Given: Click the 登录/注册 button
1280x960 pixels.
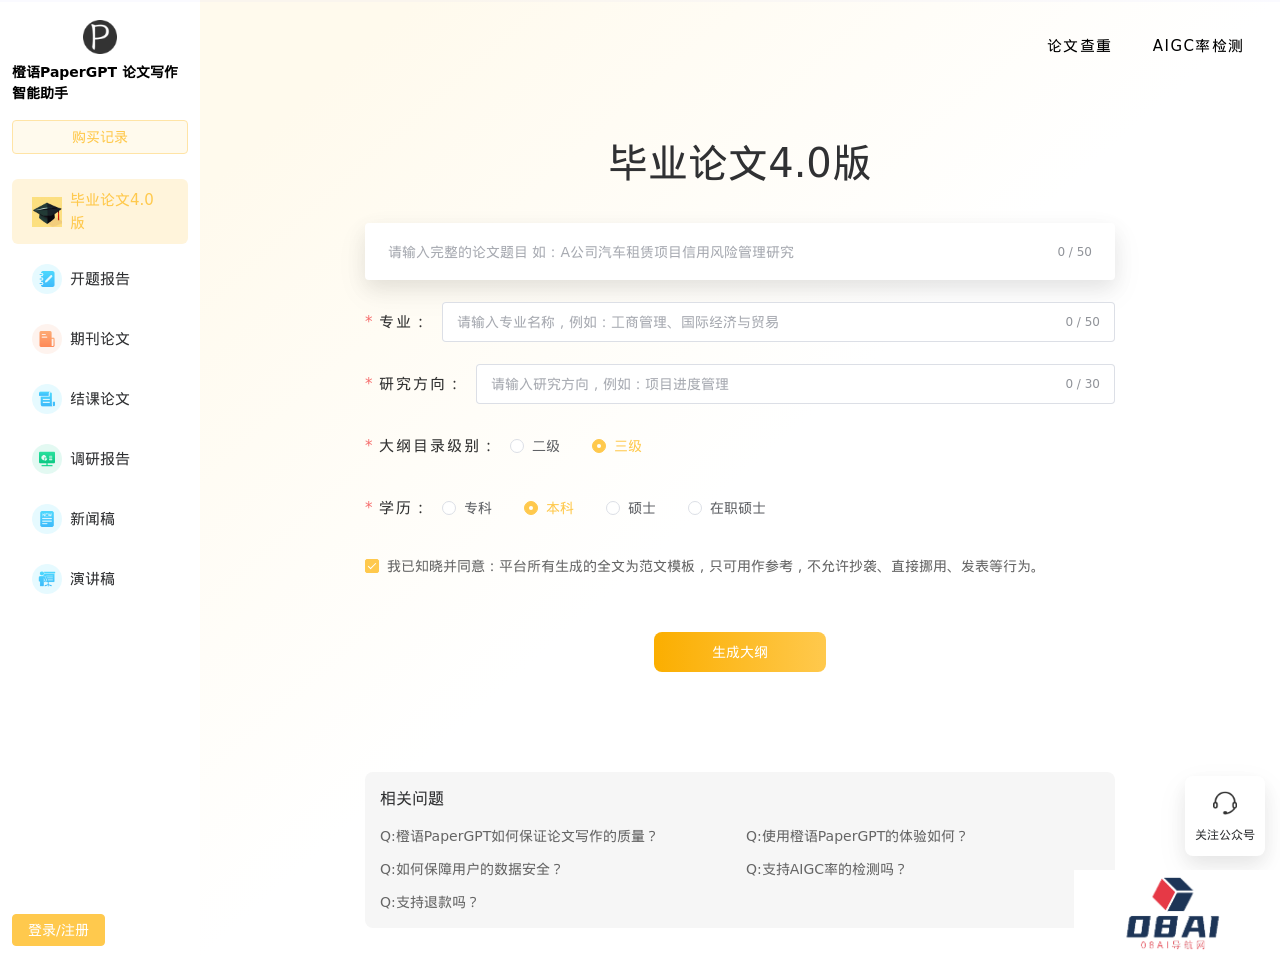Looking at the screenshot, I should pyautogui.click(x=58, y=930).
